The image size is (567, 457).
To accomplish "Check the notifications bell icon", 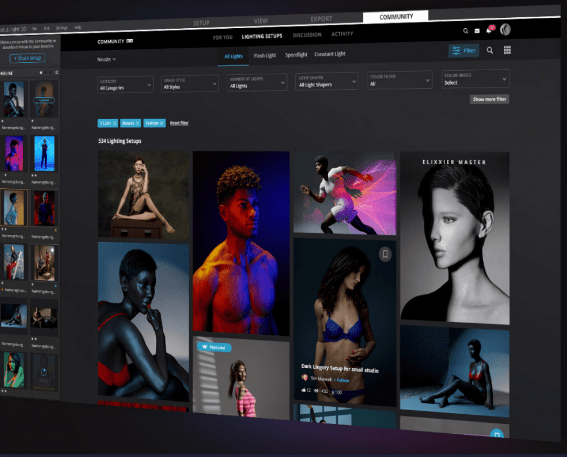I will (x=489, y=30).
